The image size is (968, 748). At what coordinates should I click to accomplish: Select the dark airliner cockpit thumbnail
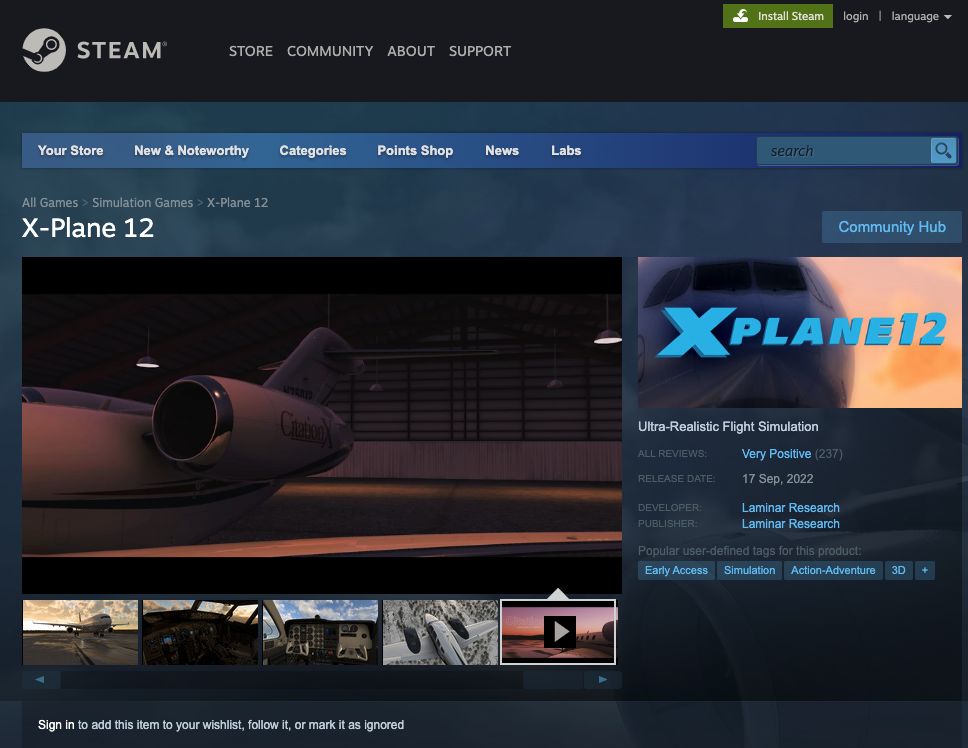pyautogui.click(x=200, y=632)
